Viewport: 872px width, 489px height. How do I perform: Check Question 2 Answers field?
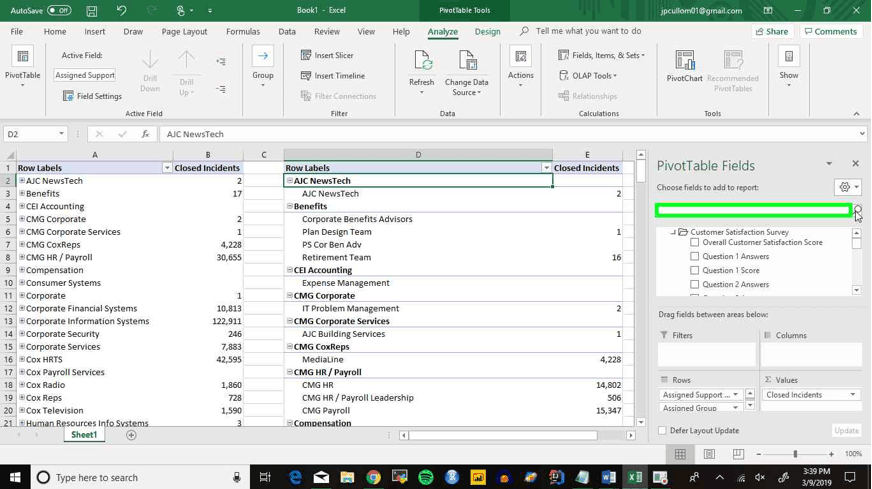[x=695, y=284]
